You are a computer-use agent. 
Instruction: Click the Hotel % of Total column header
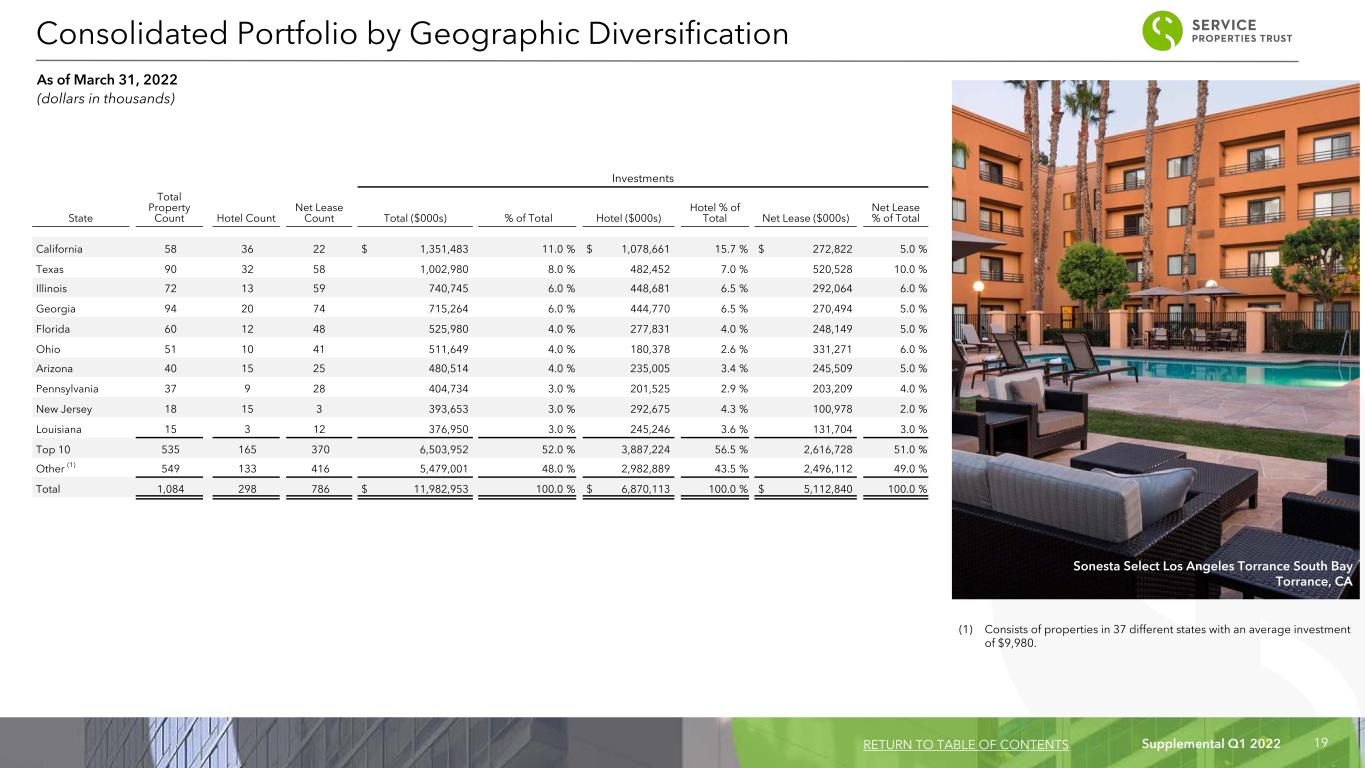[x=714, y=212]
